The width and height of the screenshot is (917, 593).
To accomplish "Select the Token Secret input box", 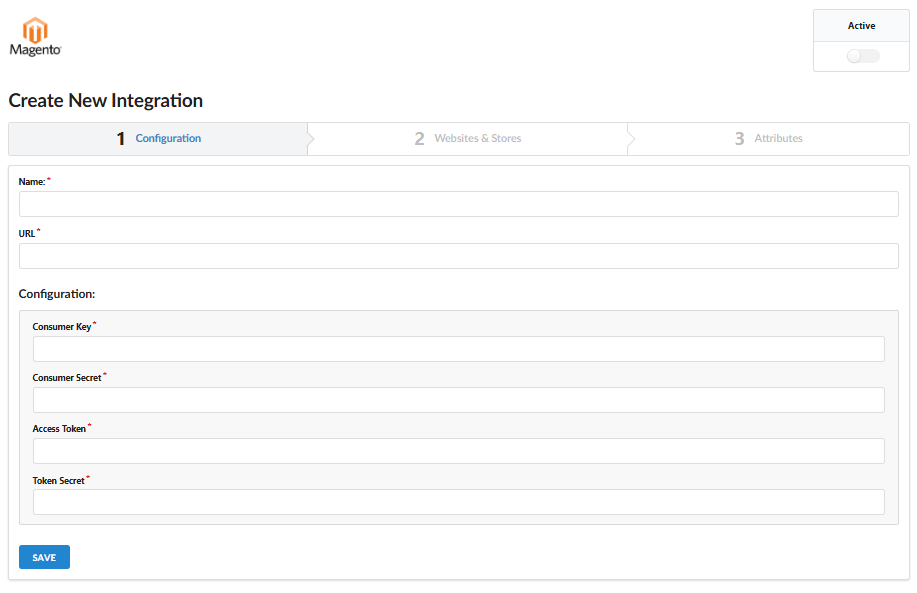I will click(x=458, y=502).
